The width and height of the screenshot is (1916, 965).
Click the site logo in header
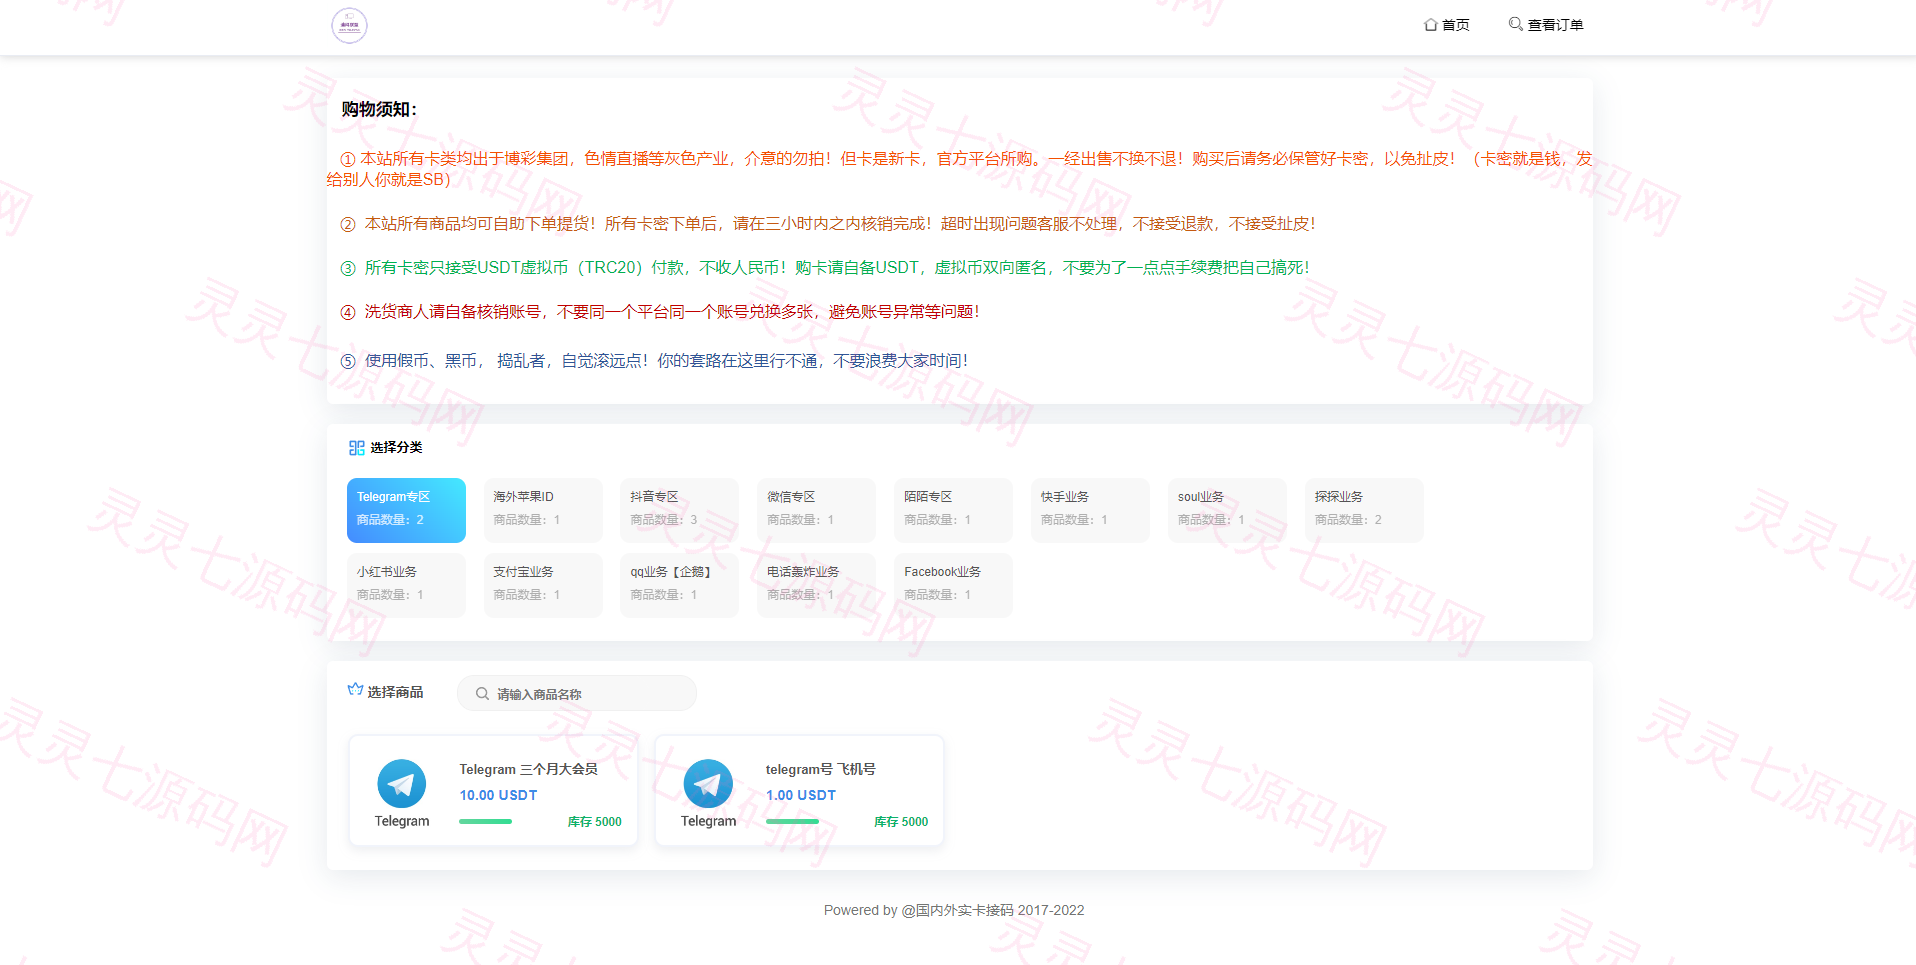pyautogui.click(x=349, y=25)
